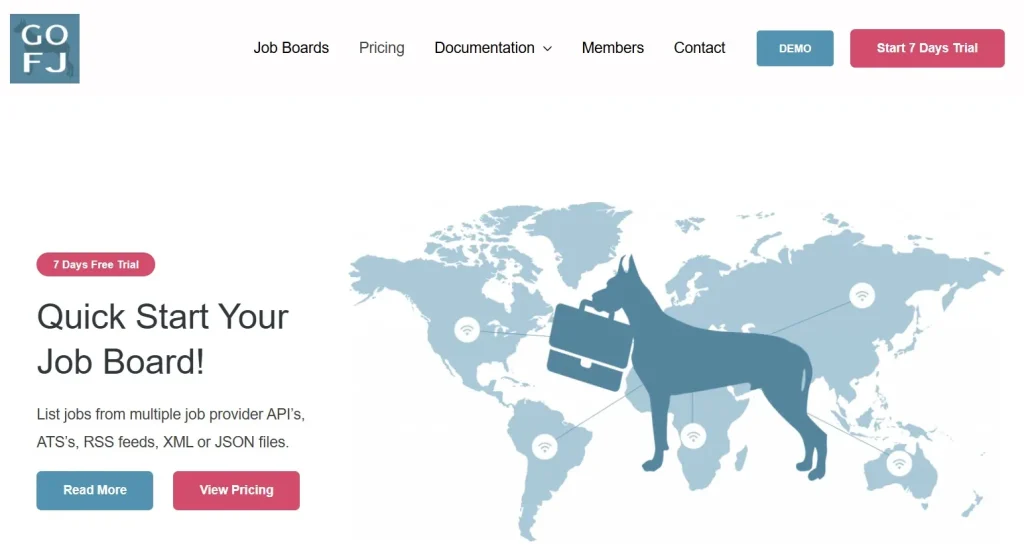Open the Job Boards menu item
Viewport: 1024px width, 550px height.
[x=291, y=48]
